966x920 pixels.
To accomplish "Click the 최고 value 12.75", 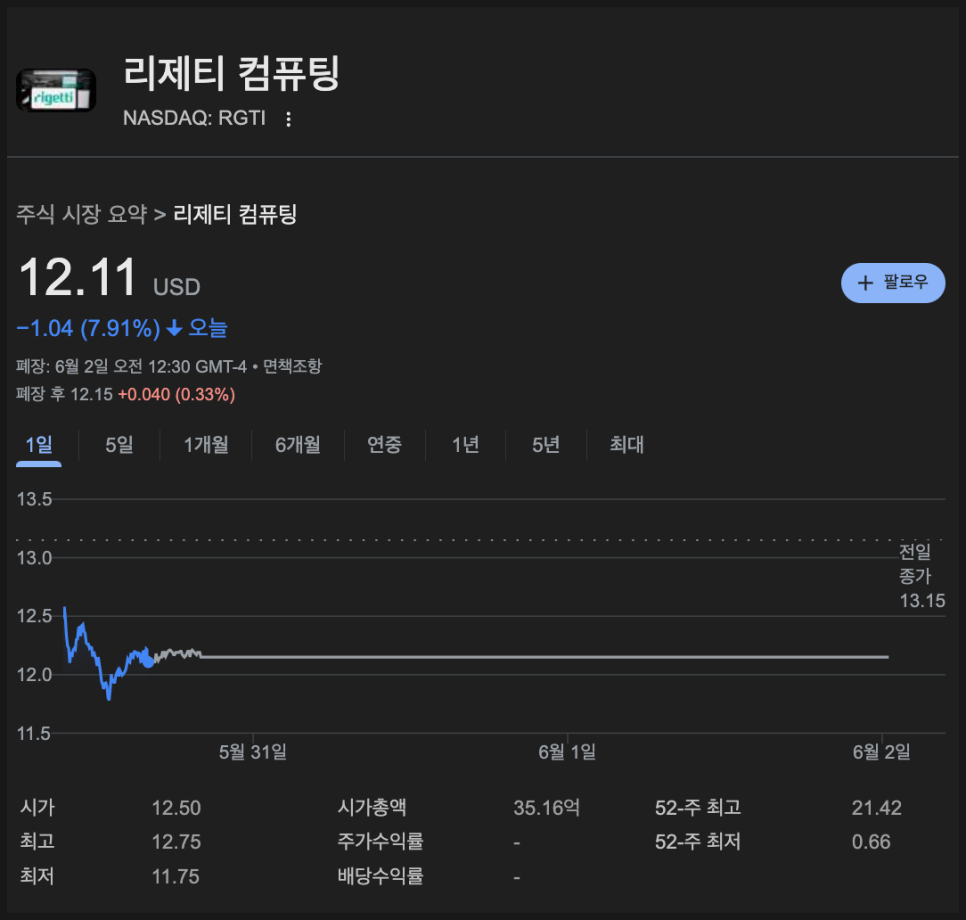I will point(176,842).
